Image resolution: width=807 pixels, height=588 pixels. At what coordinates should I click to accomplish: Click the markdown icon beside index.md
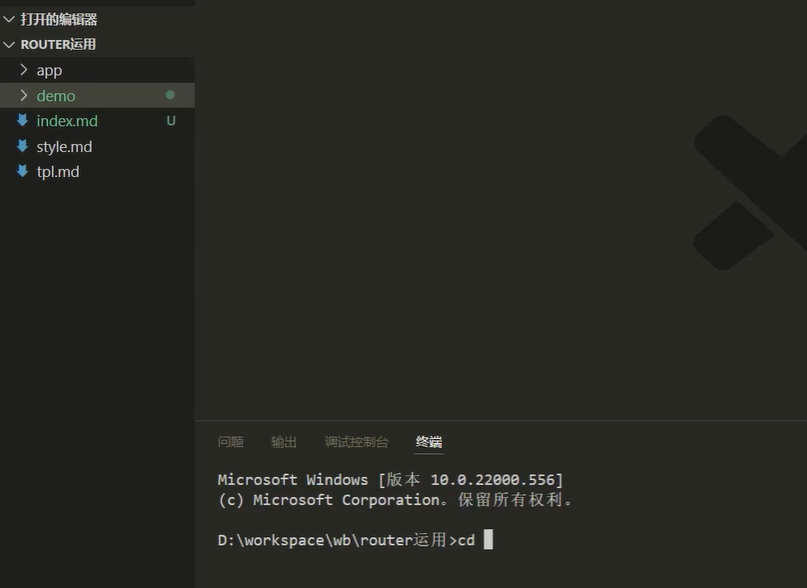click(22, 120)
